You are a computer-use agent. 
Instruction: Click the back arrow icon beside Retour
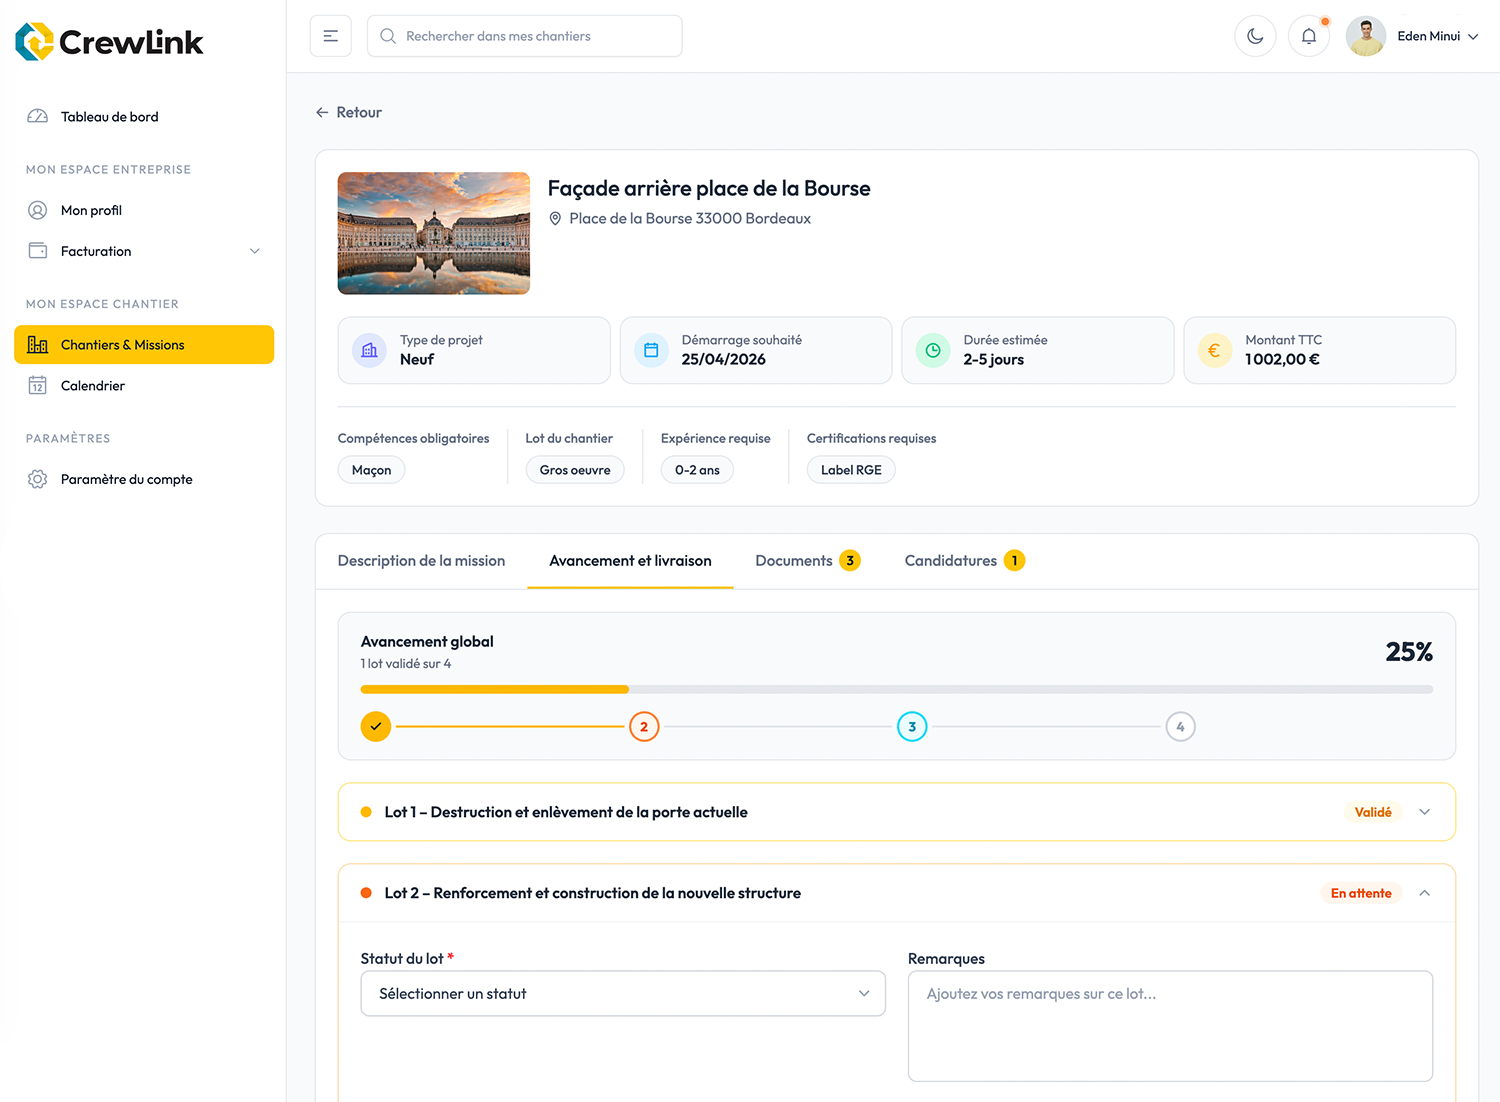point(322,112)
